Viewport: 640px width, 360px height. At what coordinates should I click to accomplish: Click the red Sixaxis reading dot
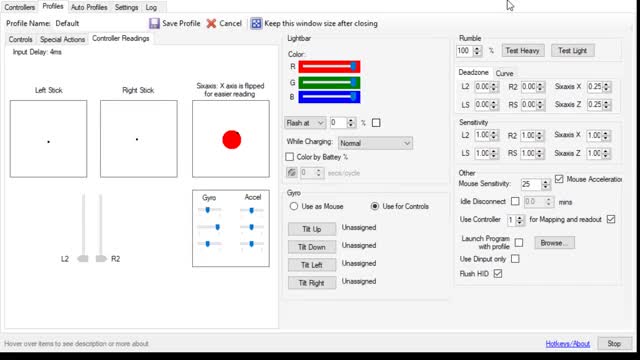pos(231,140)
